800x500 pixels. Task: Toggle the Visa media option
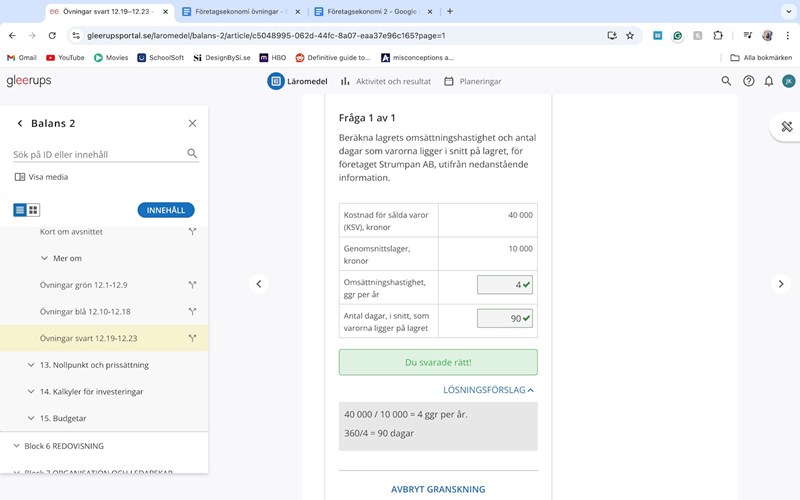[42, 177]
